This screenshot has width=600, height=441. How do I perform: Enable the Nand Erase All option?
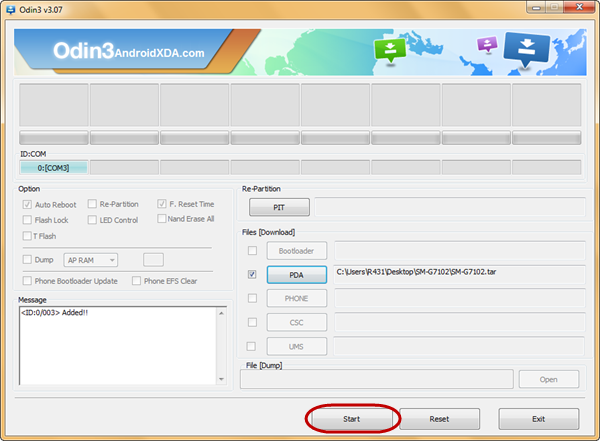pos(161,219)
